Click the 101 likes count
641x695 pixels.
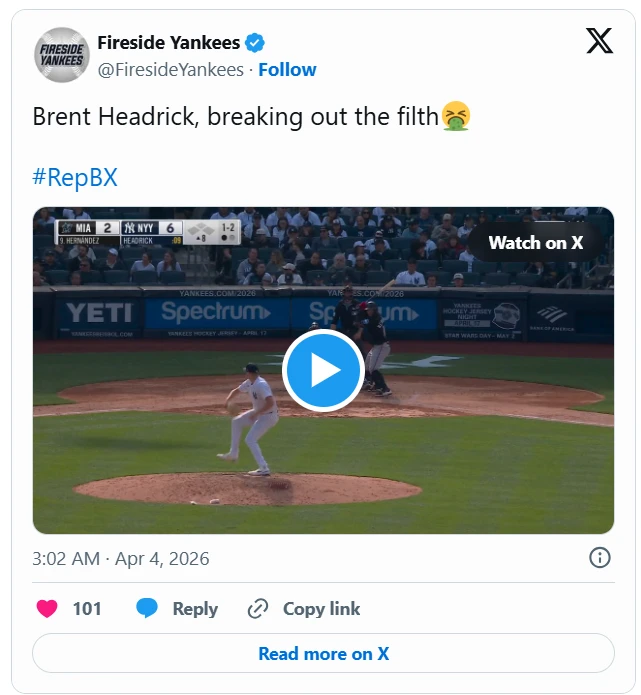tap(87, 608)
